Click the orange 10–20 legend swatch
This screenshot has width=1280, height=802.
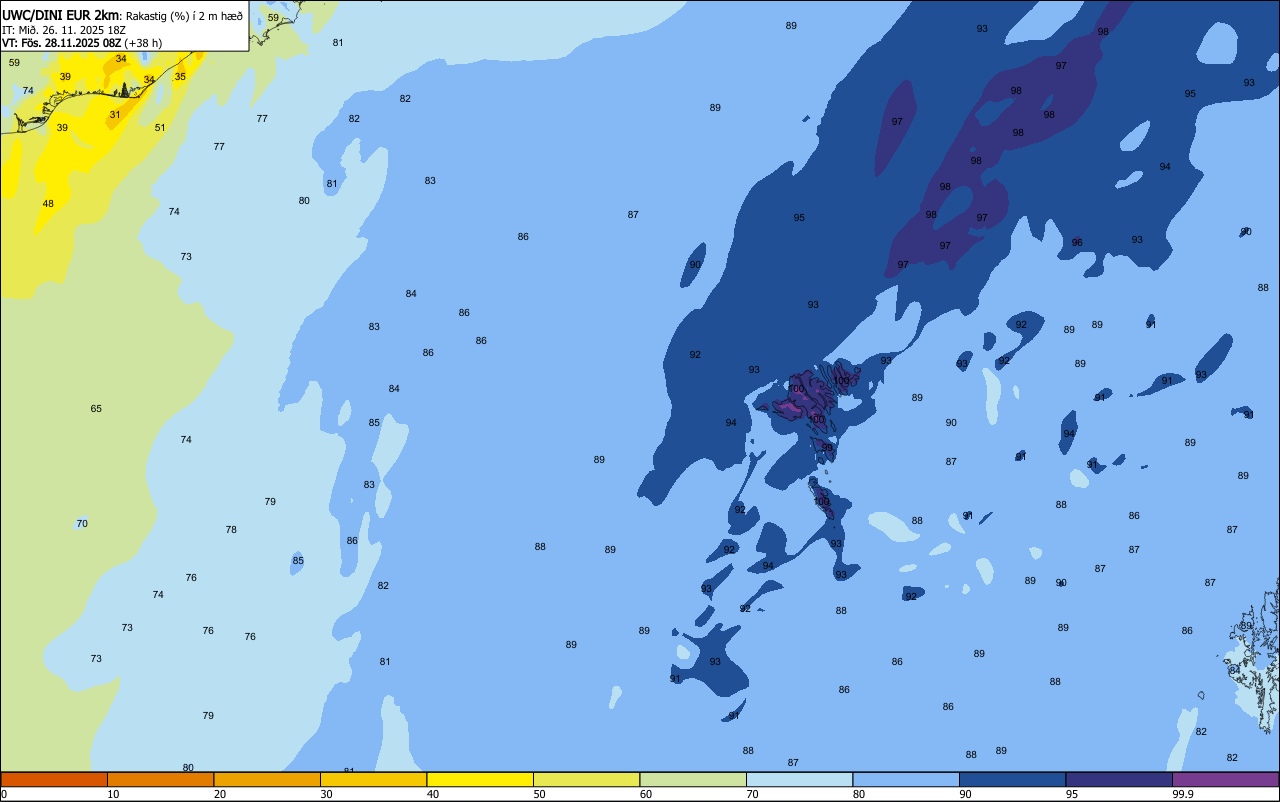(160, 779)
